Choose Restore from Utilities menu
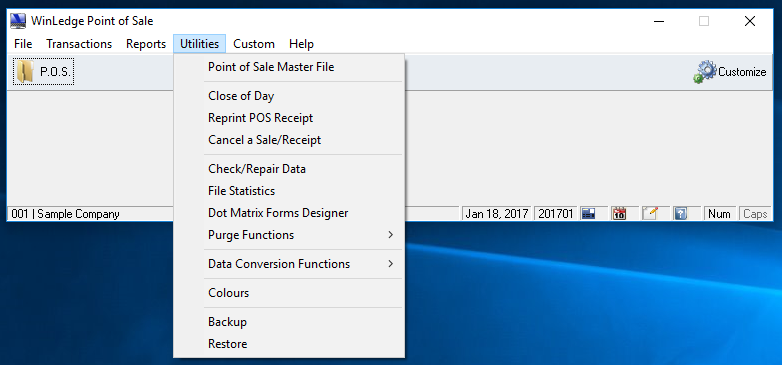The height and width of the screenshot is (365, 782). pos(289,344)
